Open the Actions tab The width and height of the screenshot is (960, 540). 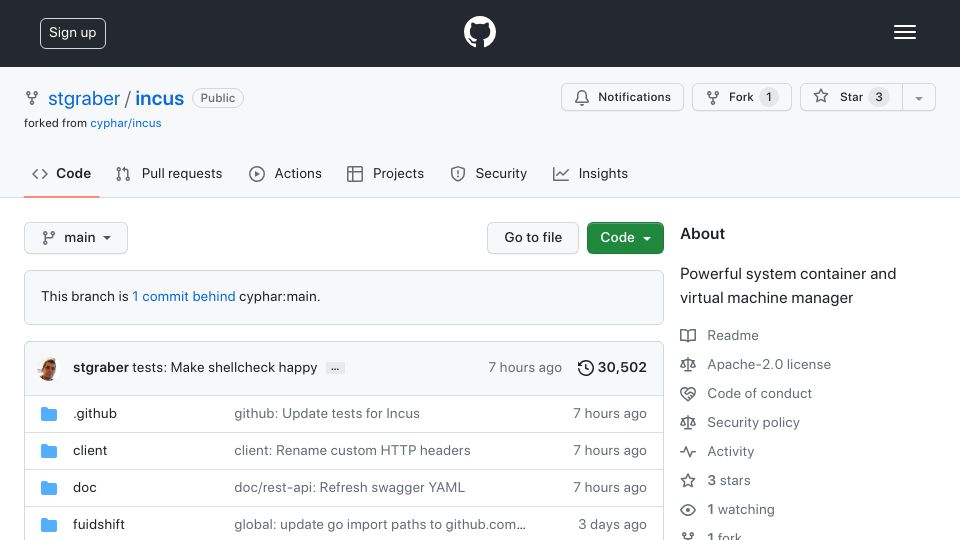click(285, 174)
